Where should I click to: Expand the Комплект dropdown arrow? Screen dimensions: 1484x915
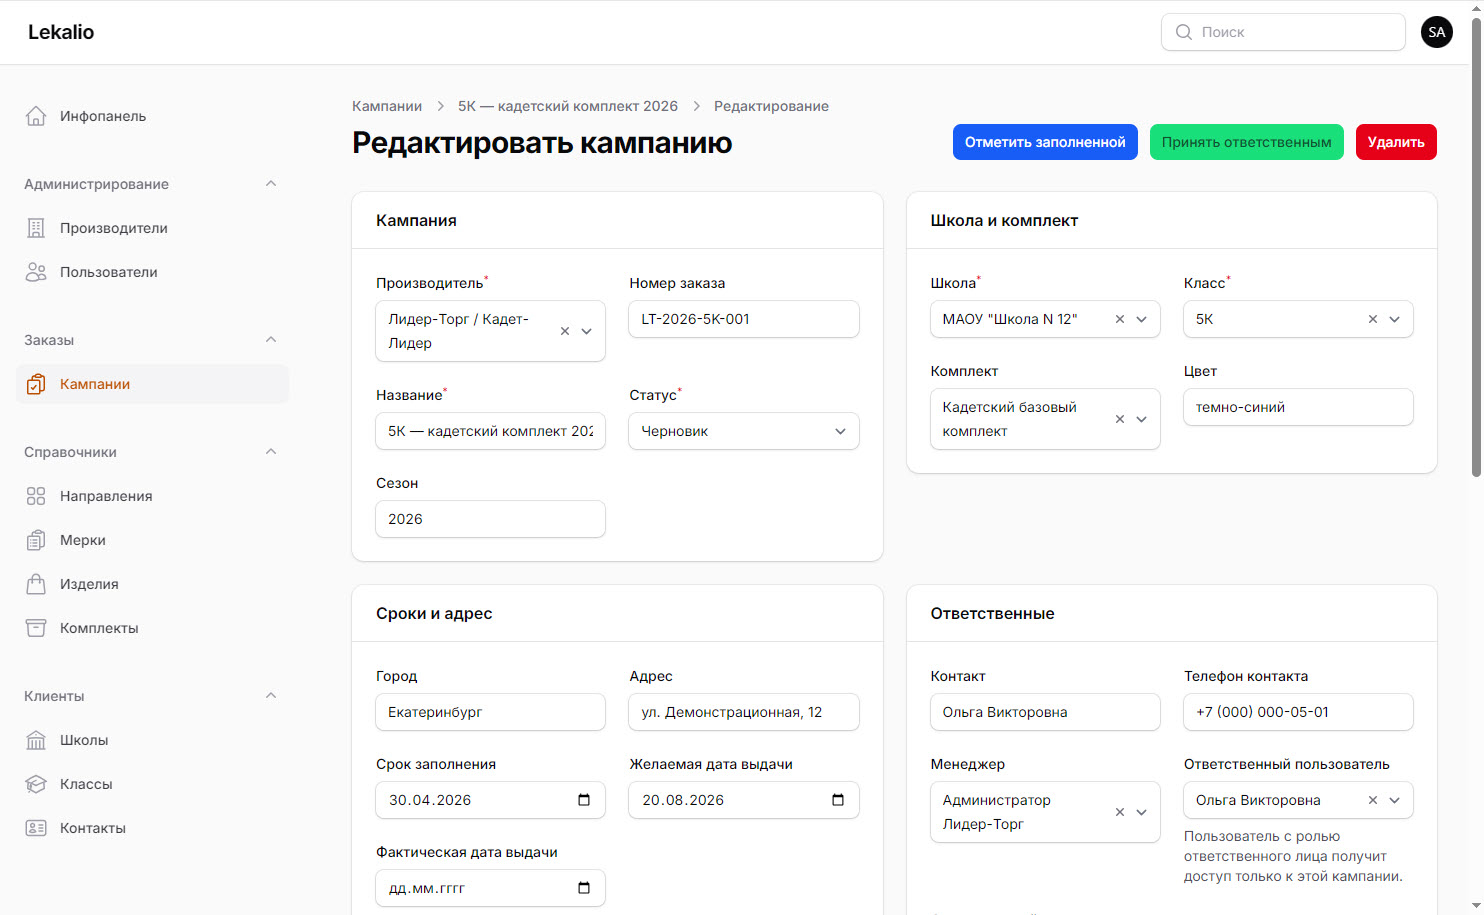[x=1142, y=419]
